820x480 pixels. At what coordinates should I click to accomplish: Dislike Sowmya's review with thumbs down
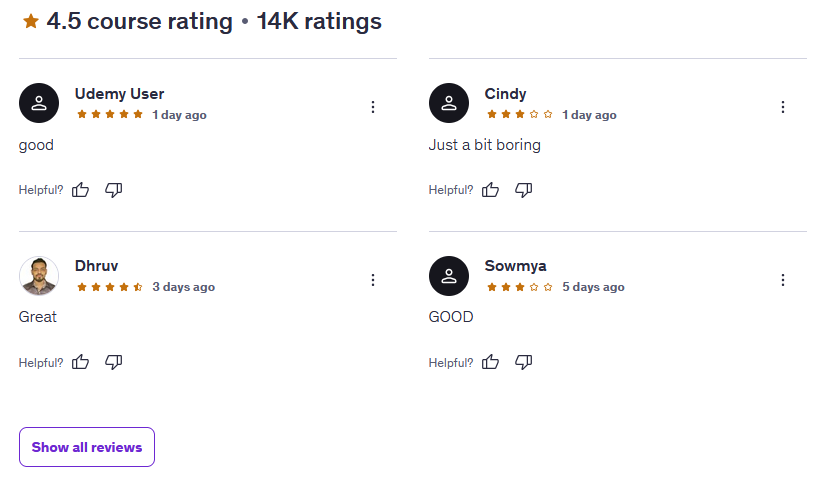click(524, 362)
